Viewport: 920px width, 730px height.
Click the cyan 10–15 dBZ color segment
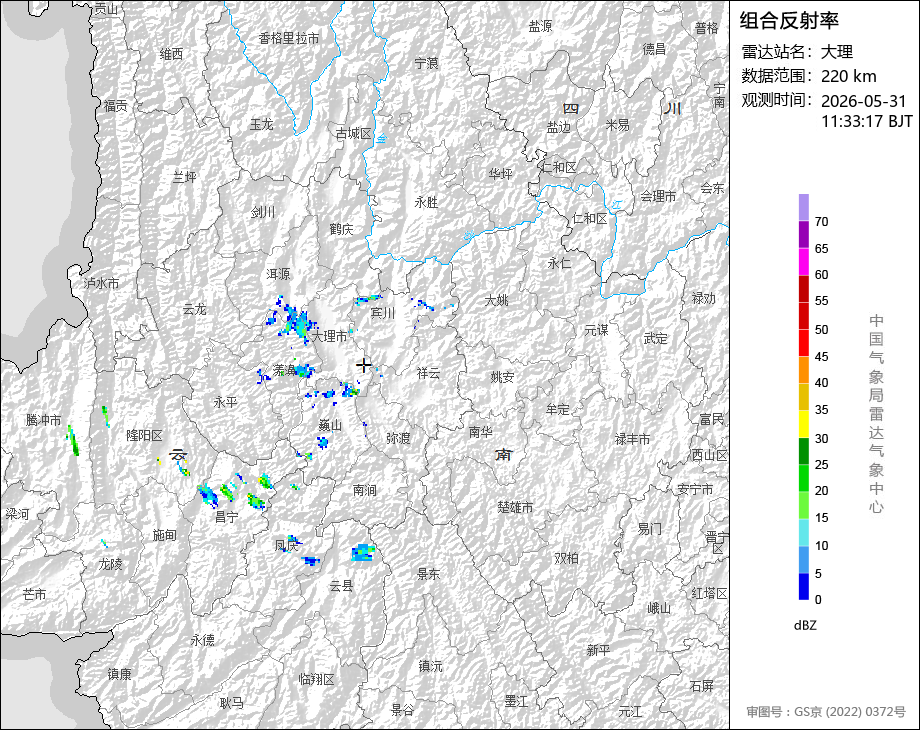(x=803, y=532)
